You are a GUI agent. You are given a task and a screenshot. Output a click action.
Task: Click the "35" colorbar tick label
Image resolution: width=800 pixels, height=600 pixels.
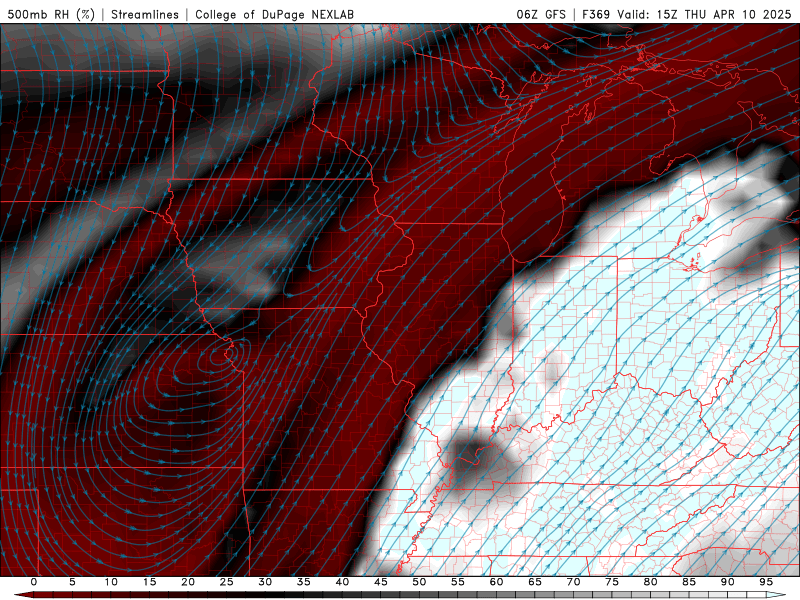tap(304, 582)
